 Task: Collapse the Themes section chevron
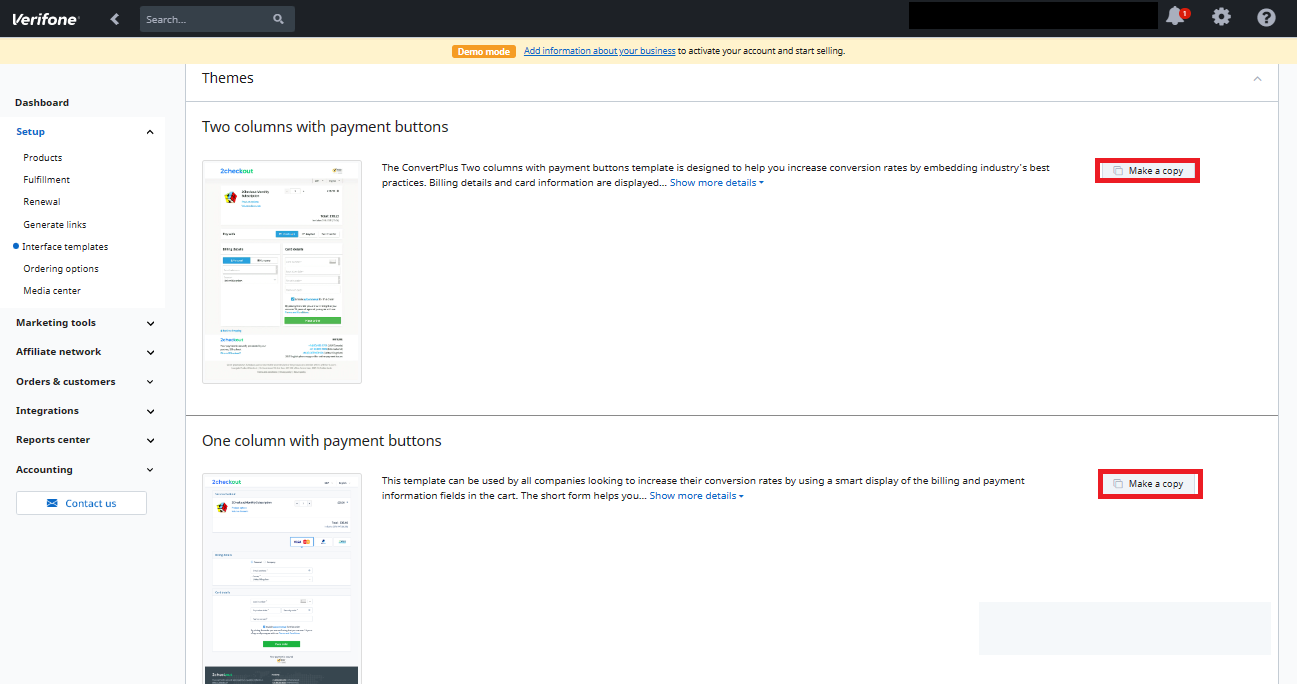tap(1257, 79)
